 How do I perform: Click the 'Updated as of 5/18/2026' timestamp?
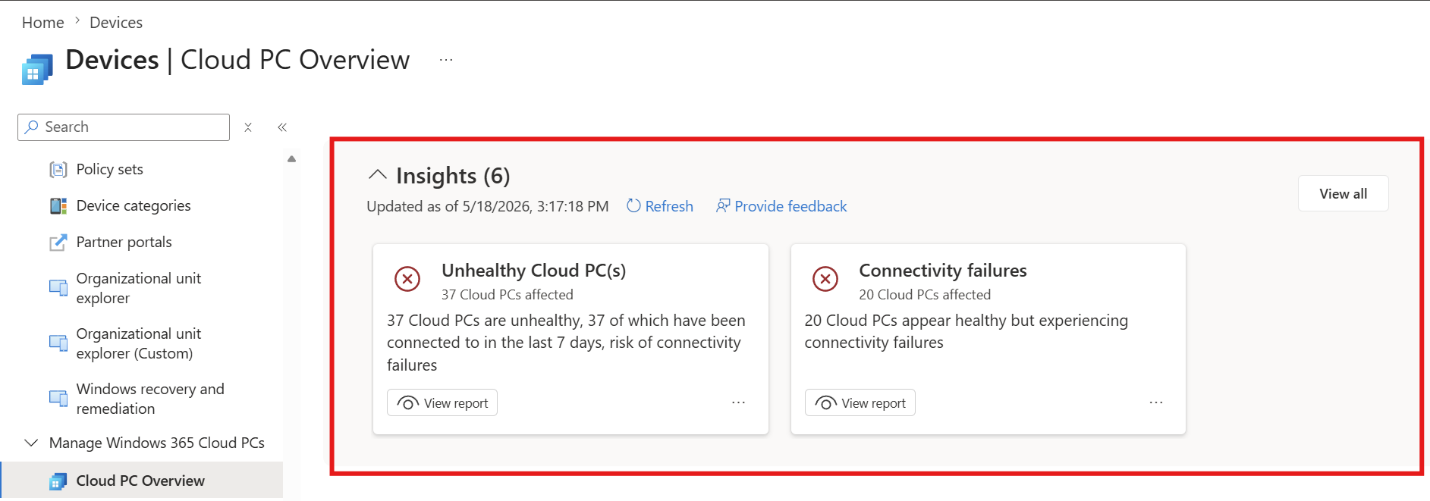coord(488,207)
